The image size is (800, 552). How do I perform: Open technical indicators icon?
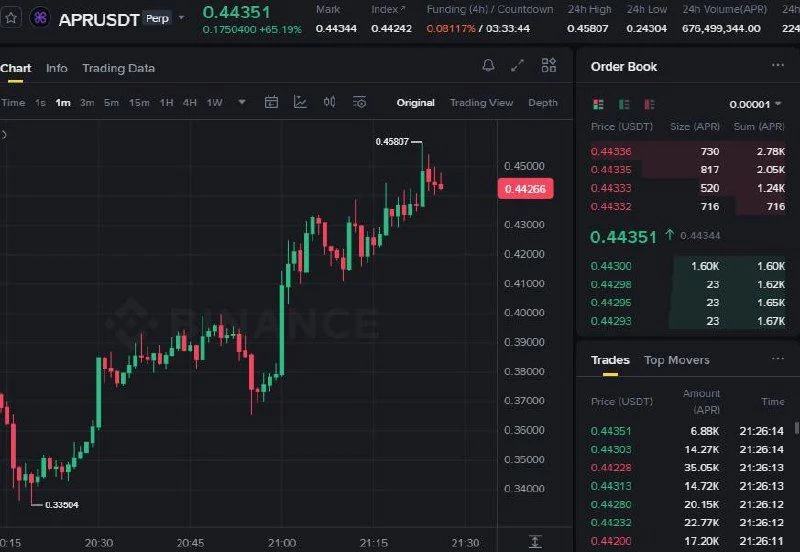tap(301, 102)
